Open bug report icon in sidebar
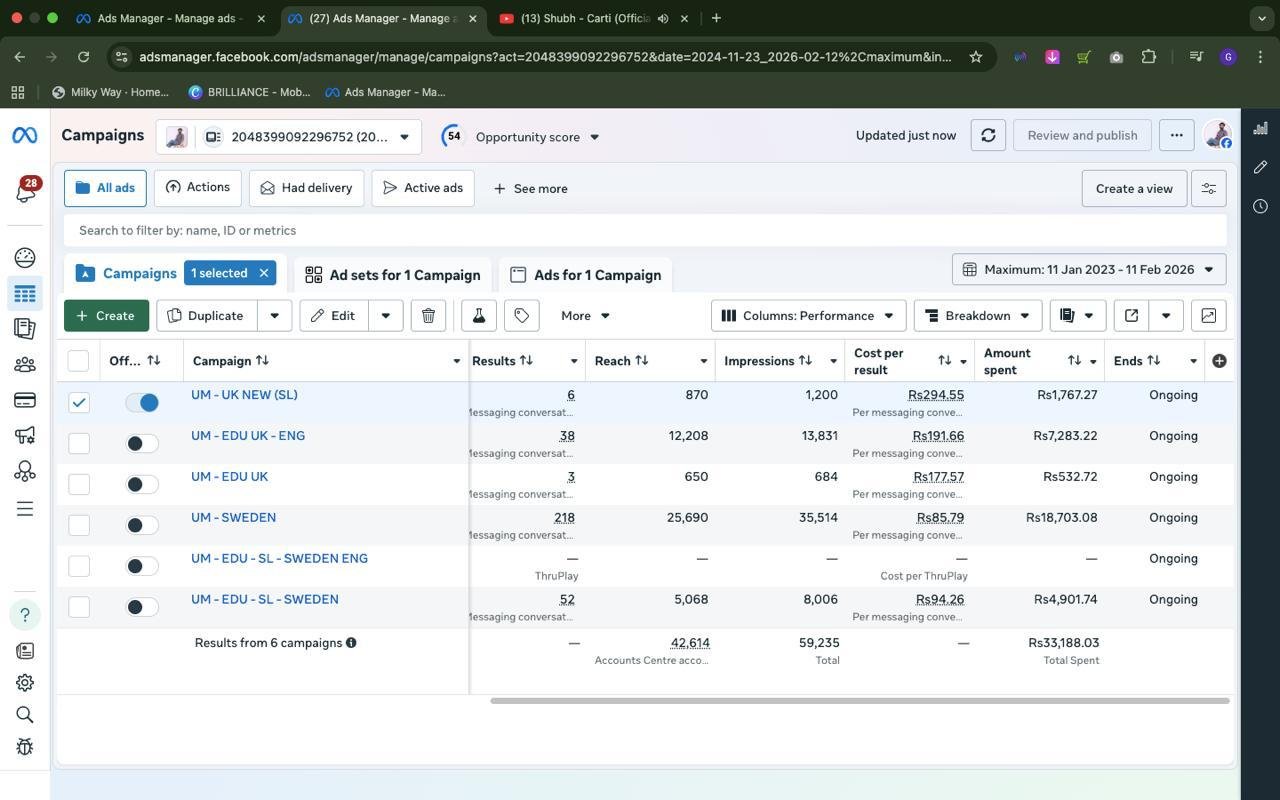This screenshot has height=800, width=1280. (25, 747)
